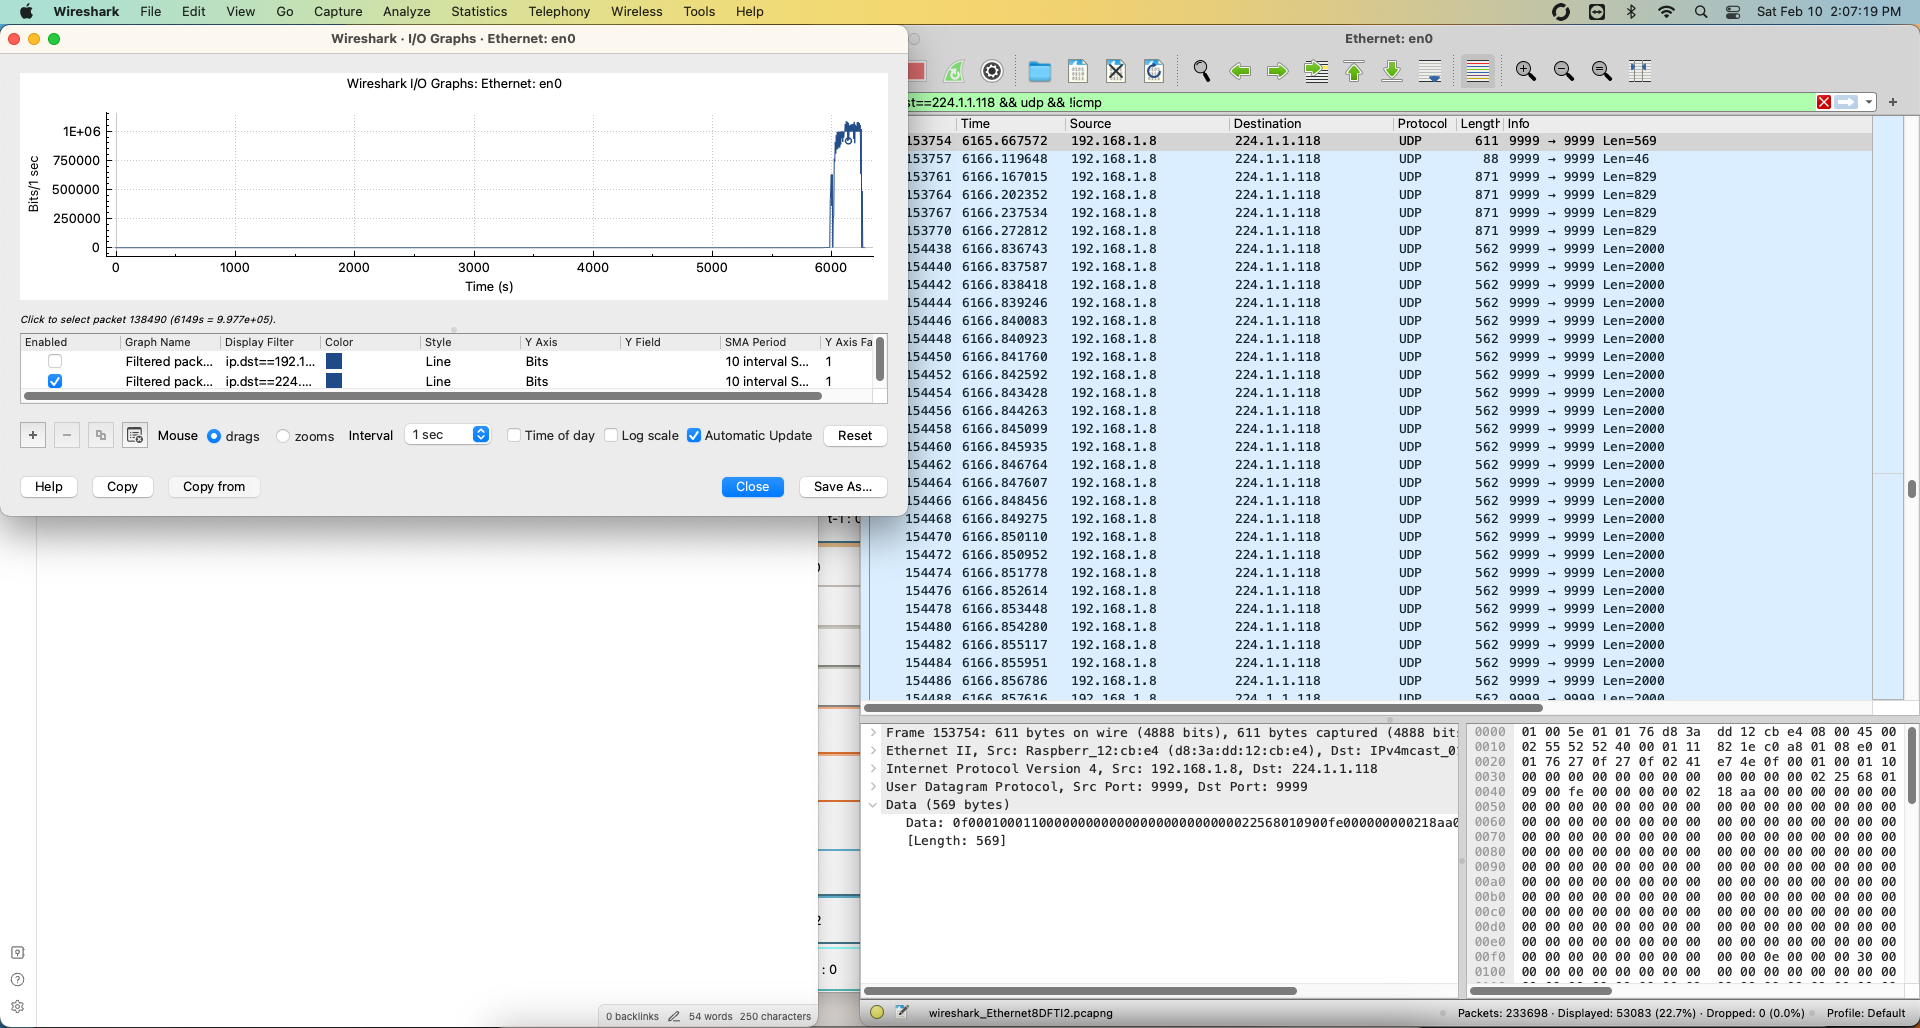Expand Internet Protocol Version 4 row

(873, 769)
